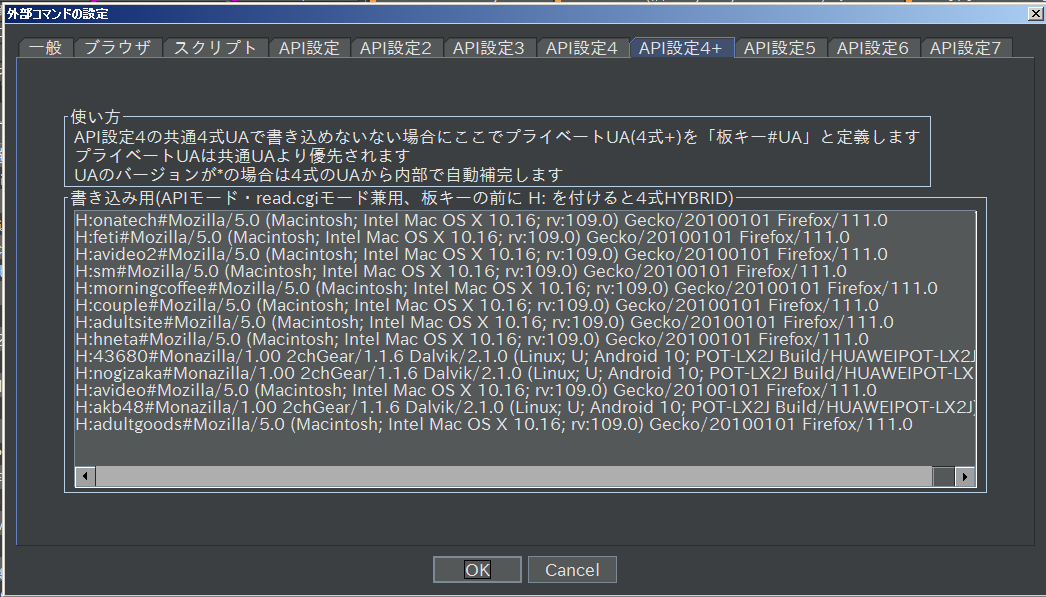Select the API設定4 tab

(582, 48)
